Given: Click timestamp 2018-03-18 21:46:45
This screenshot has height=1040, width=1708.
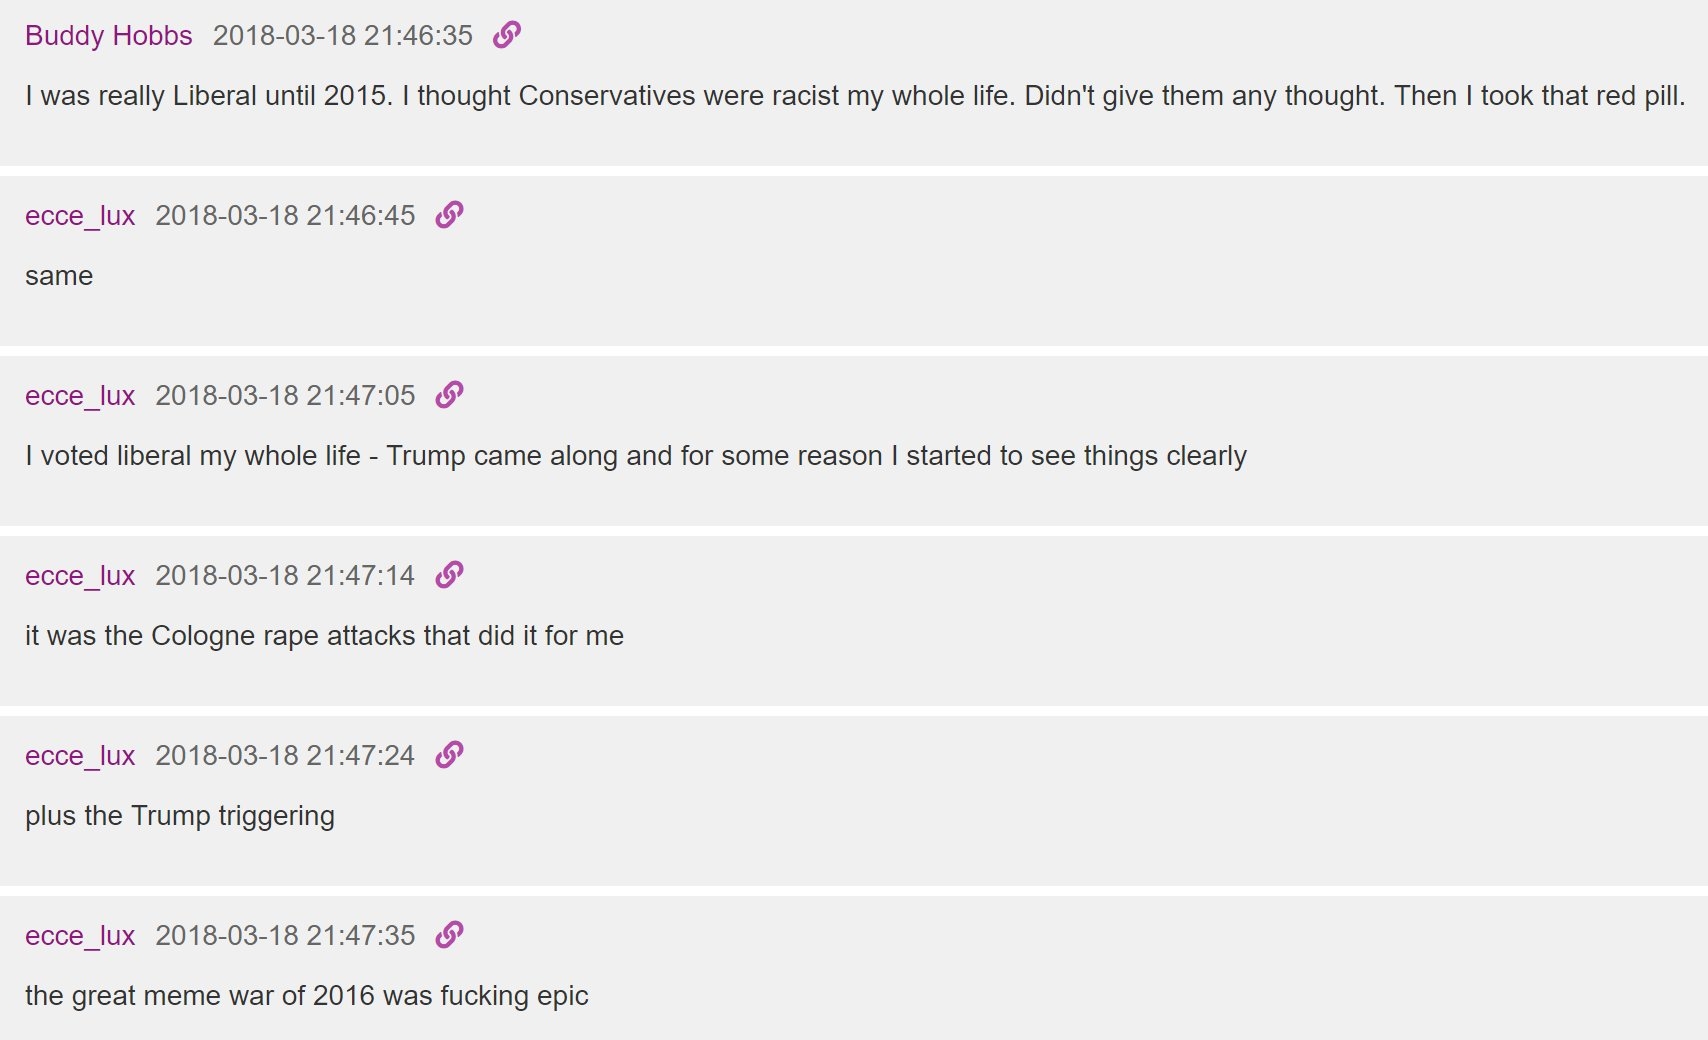Looking at the screenshot, I should 285,215.
